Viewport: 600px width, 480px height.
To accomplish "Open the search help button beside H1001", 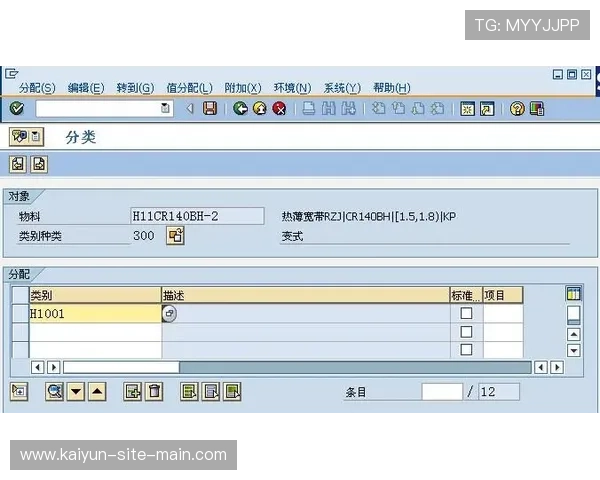I will (x=170, y=313).
